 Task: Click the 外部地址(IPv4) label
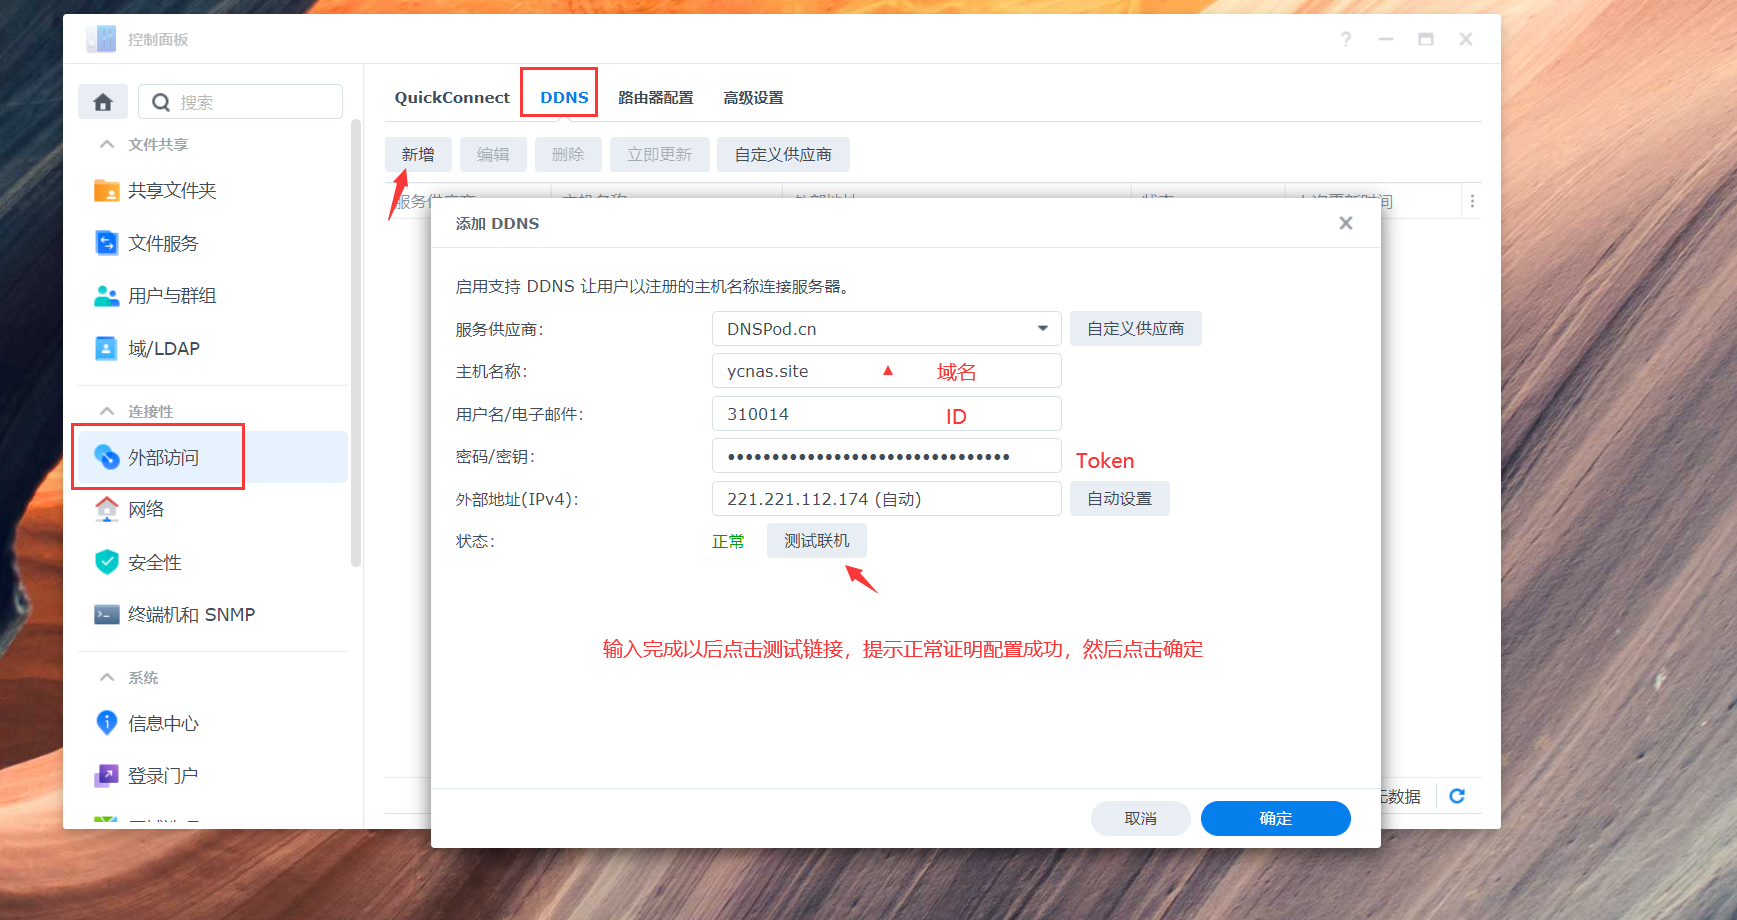click(516, 499)
